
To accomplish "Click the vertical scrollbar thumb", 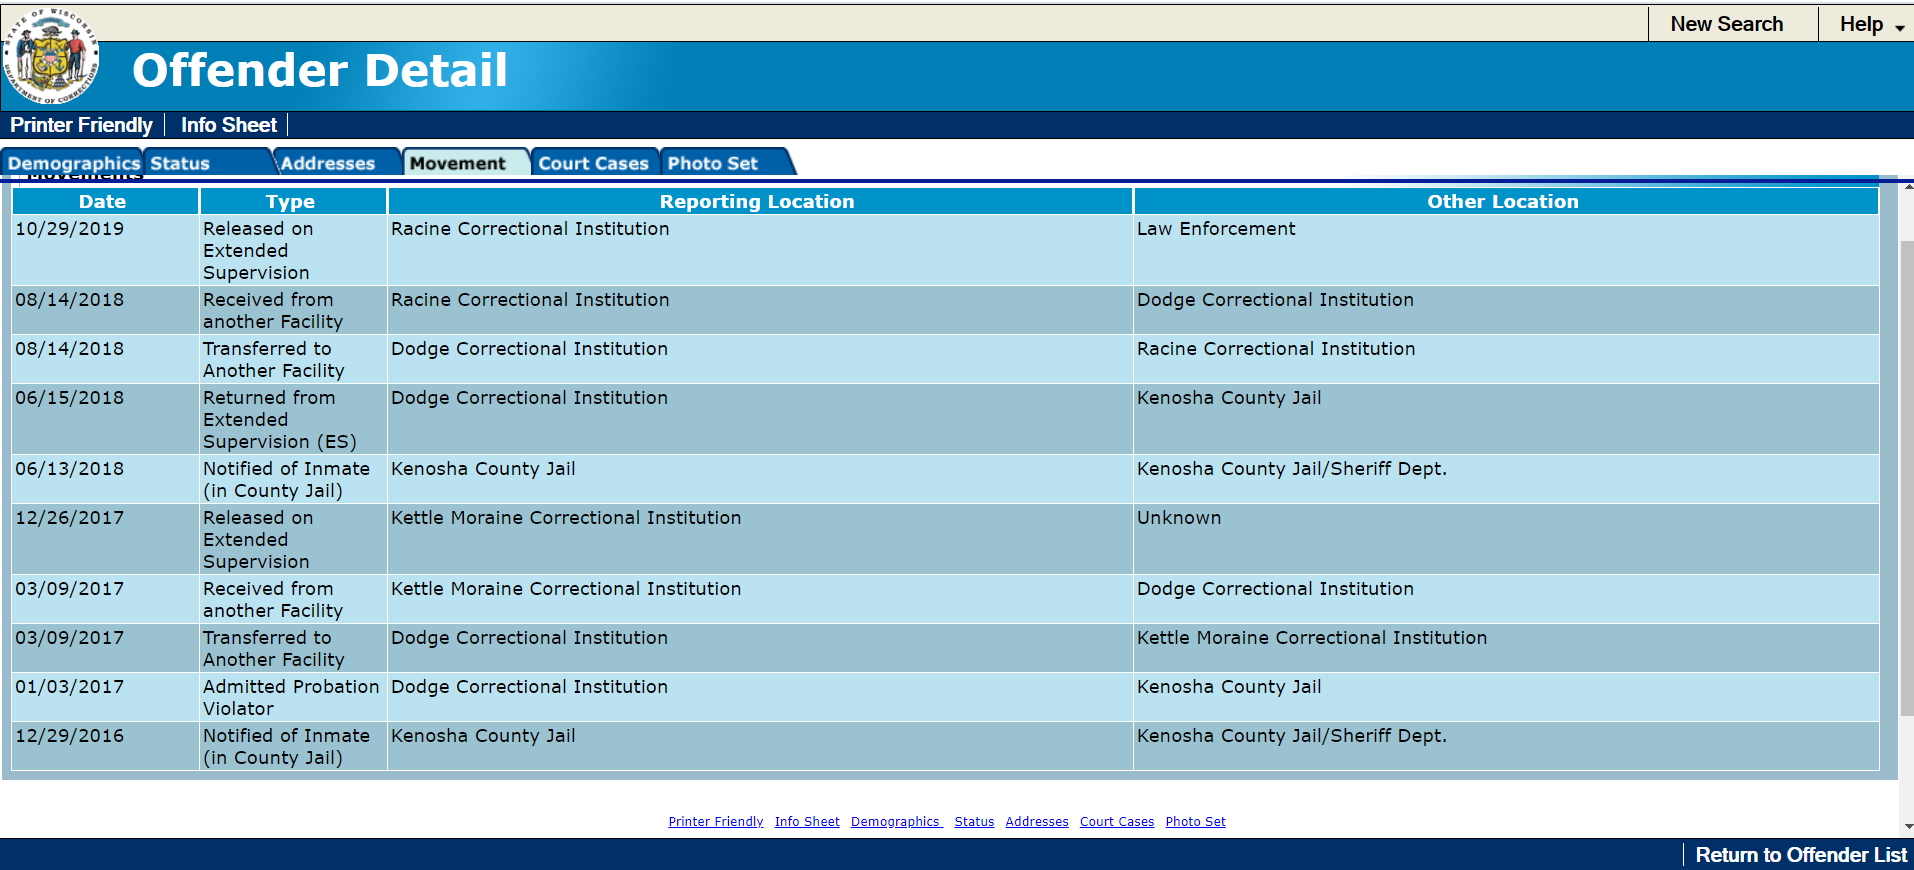I will 1907,478.
